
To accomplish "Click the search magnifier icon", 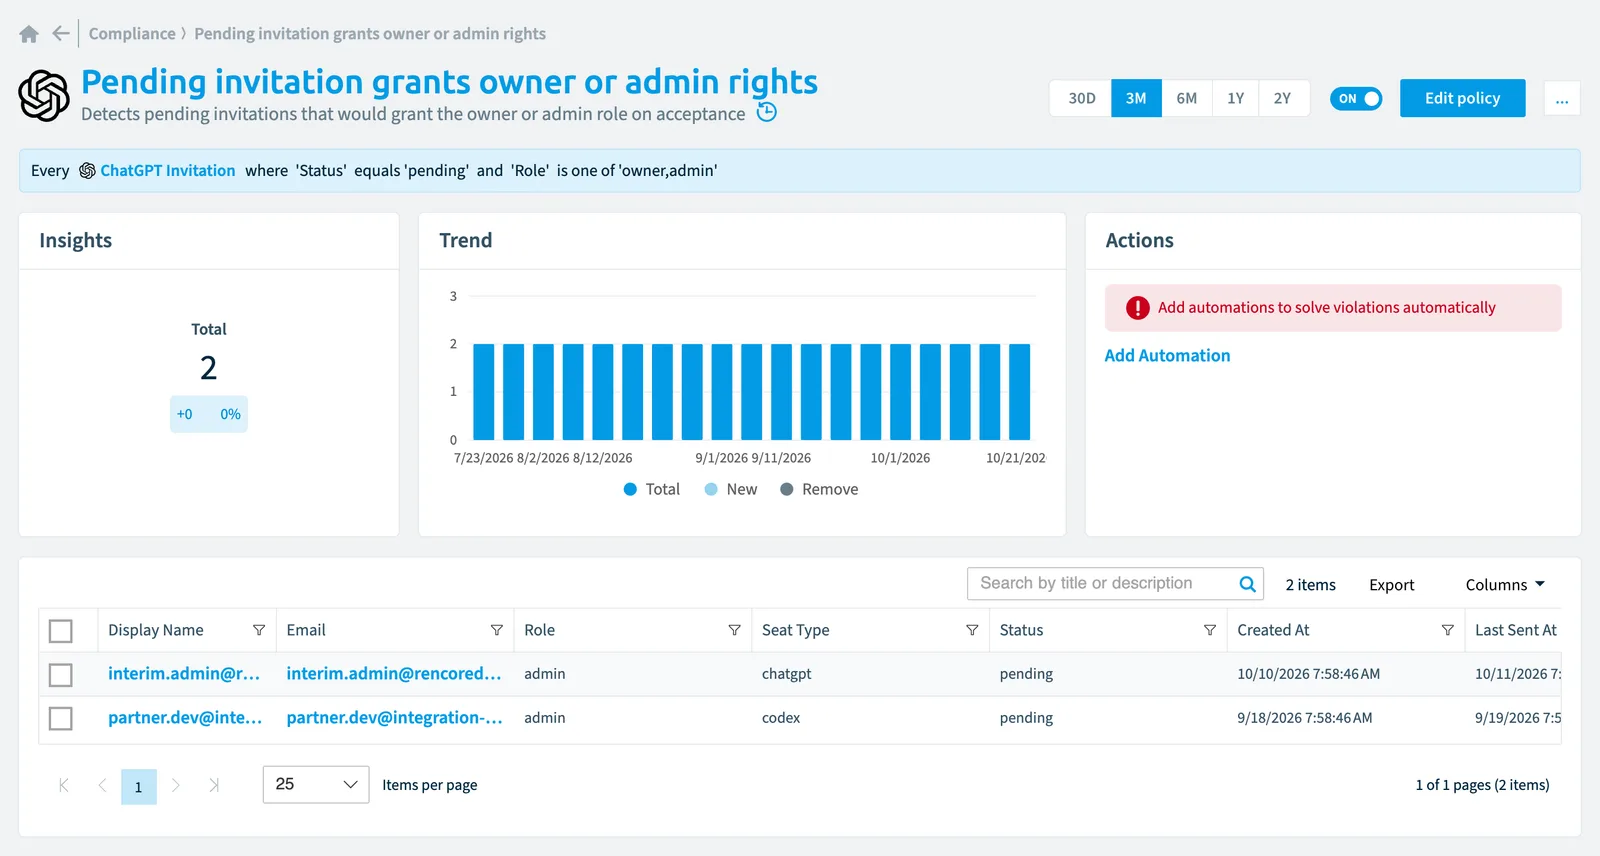I will [x=1247, y=584].
